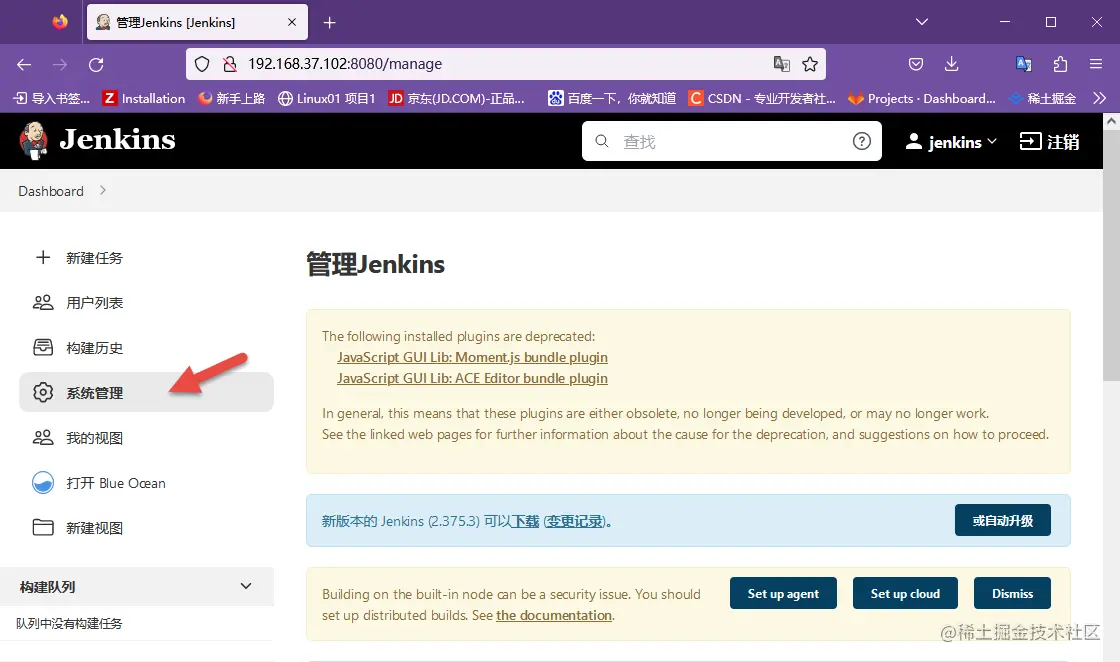This screenshot has width=1120, height=662.
Task: Open the 导入书签 bookmark
Action: [x=52, y=99]
